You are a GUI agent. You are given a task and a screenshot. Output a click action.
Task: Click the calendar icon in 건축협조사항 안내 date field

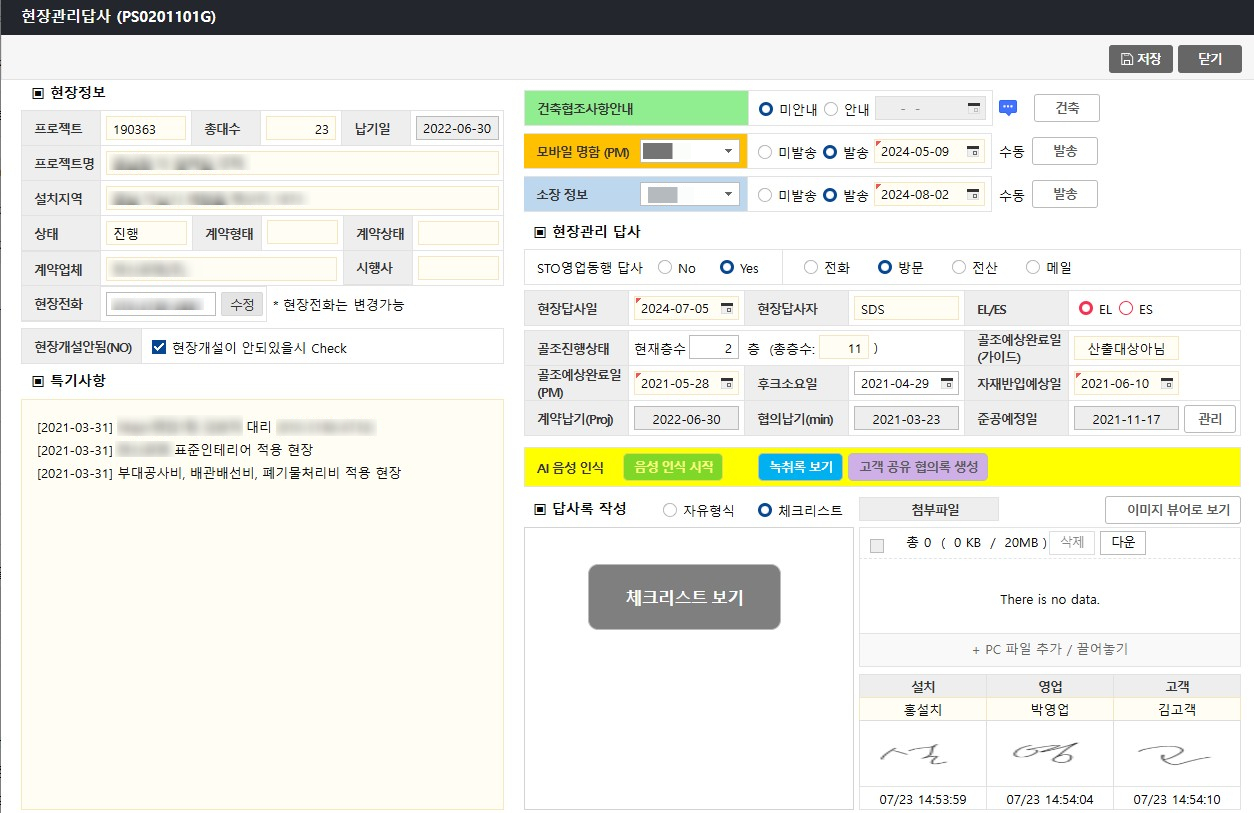click(973, 109)
